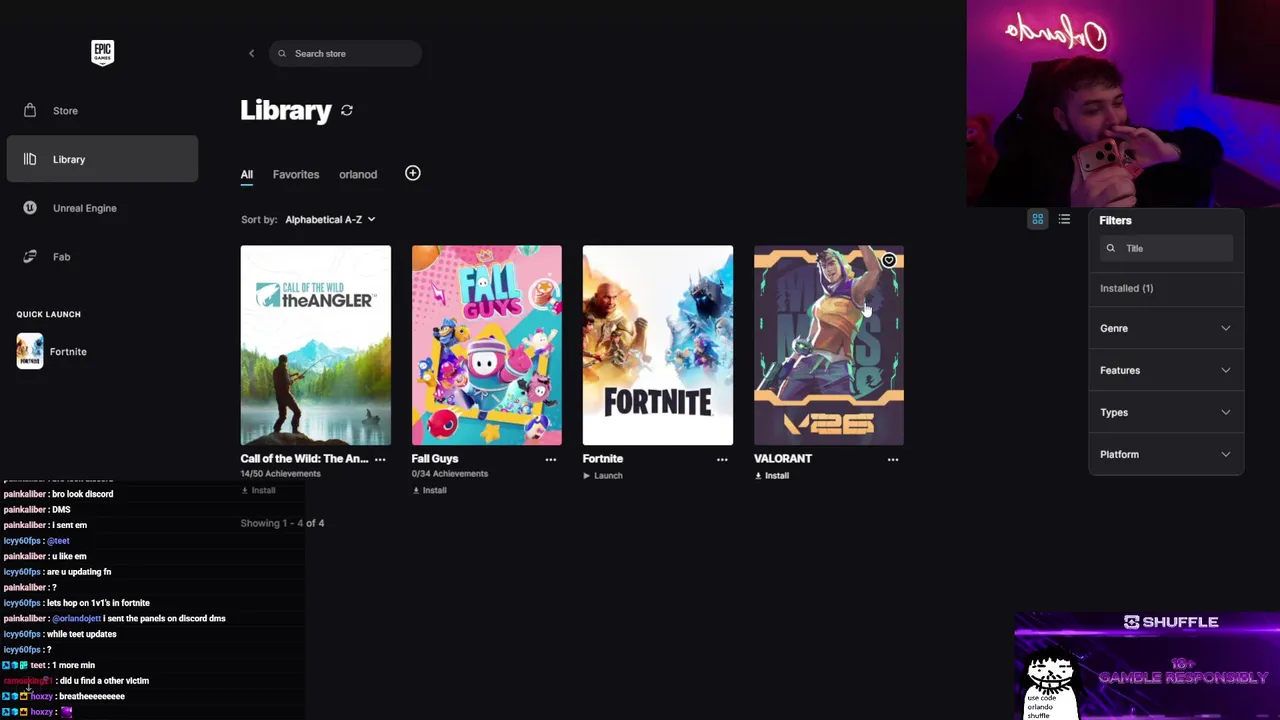Install Fall Guys
This screenshot has height=720, width=1280.
(429, 490)
